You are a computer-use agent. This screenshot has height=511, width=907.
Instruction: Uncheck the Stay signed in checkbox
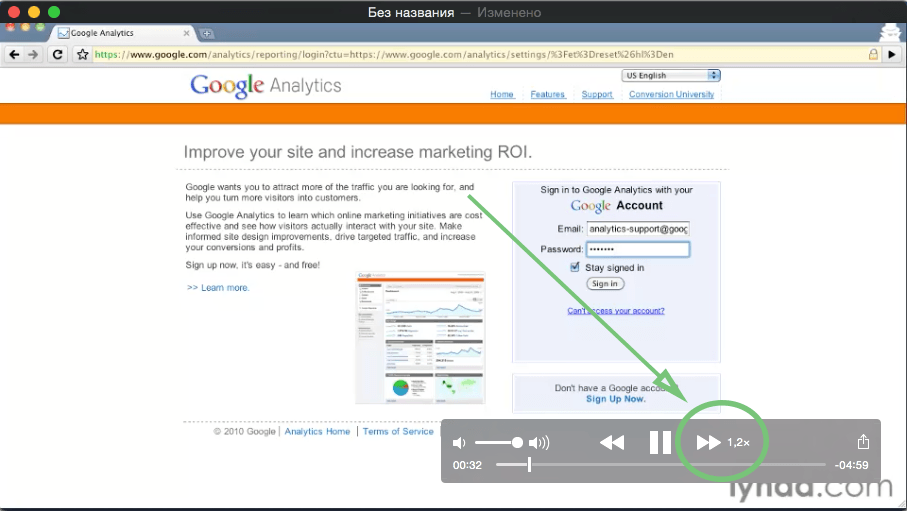tap(574, 267)
